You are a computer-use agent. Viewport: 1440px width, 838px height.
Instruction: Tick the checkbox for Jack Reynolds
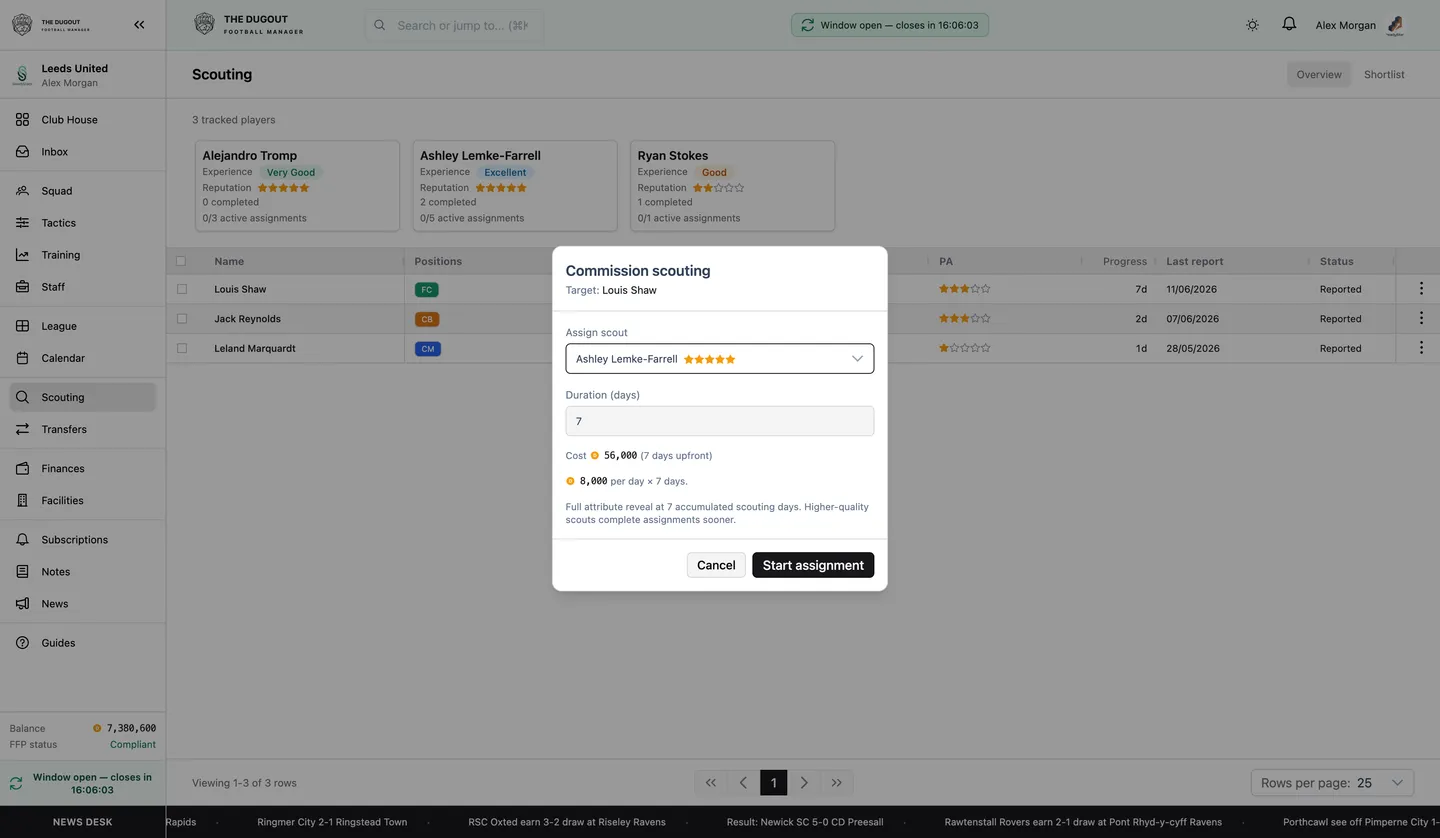click(181, 319)
